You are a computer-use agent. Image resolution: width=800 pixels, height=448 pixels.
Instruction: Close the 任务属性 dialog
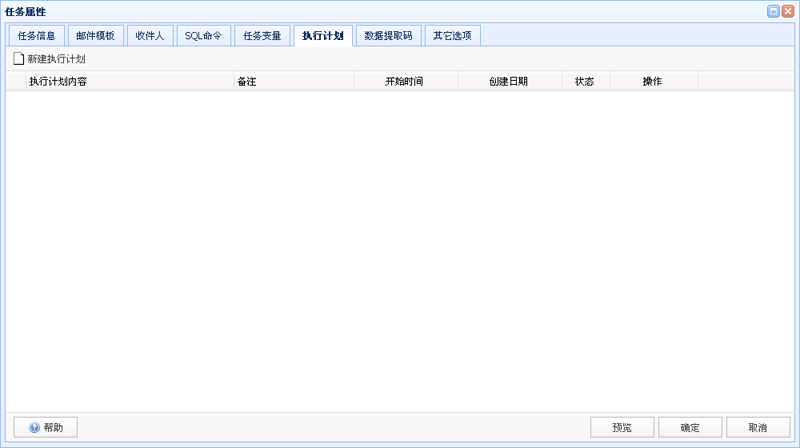coord(788,11)
